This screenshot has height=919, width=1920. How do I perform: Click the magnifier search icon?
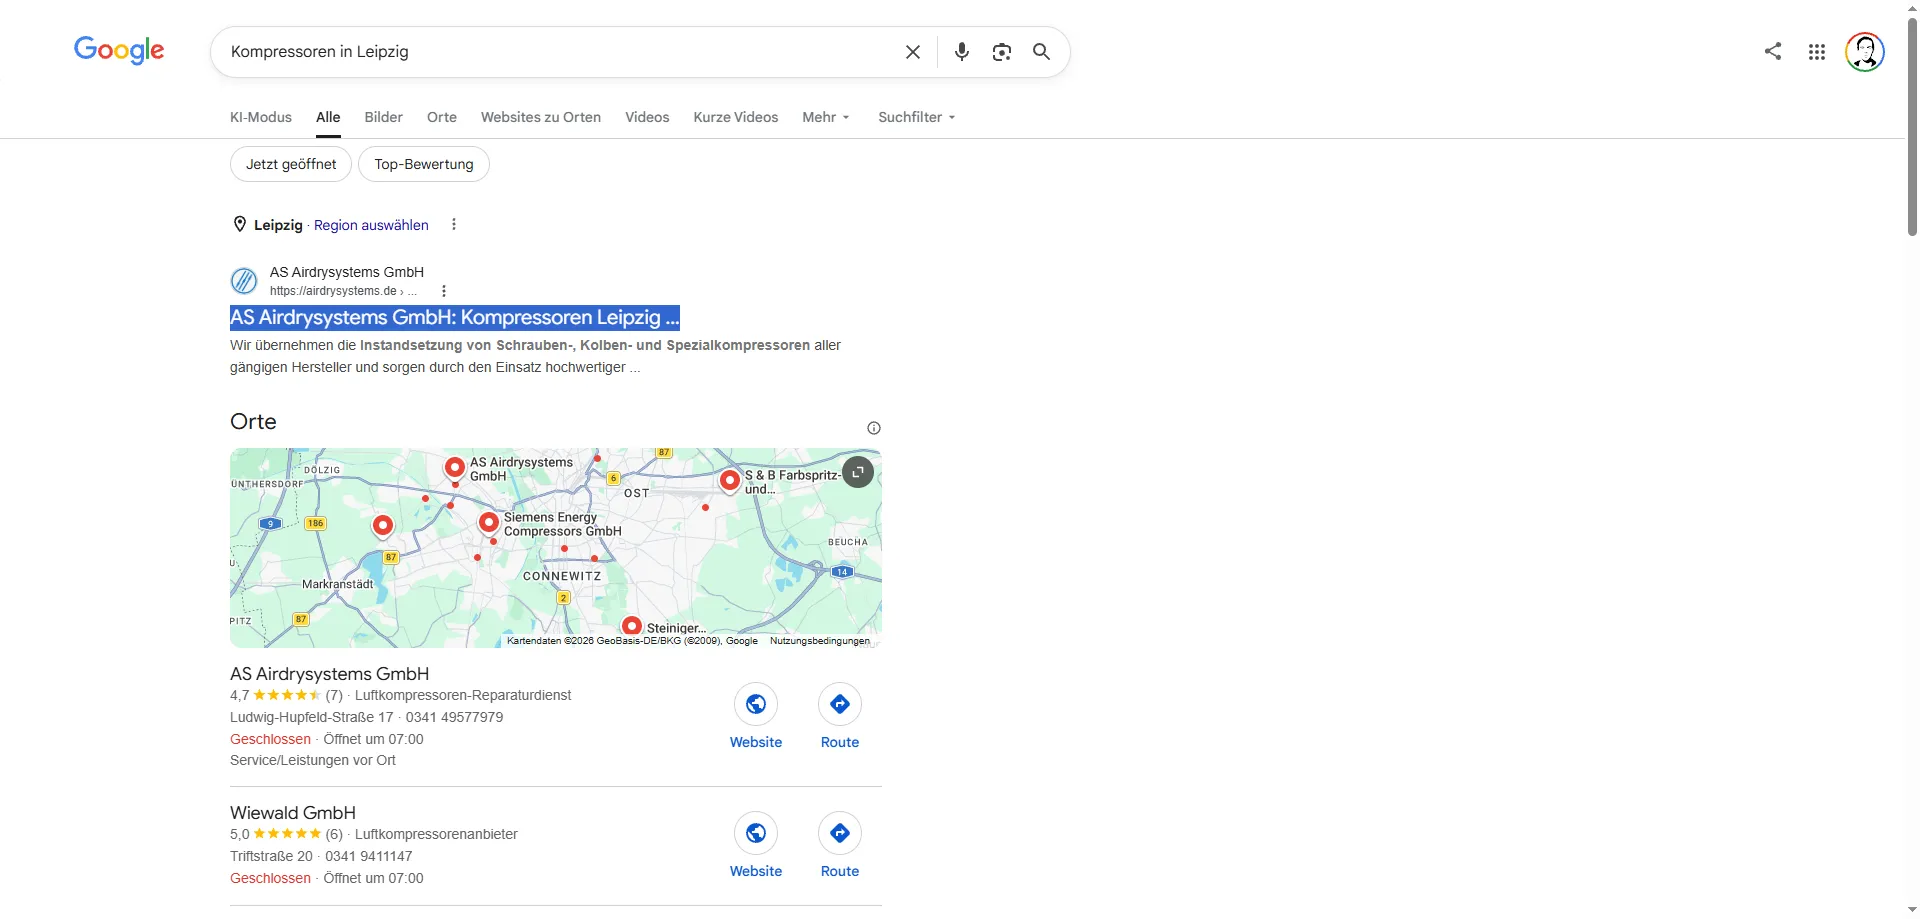pyautogui.click(x=1041, y=52)
